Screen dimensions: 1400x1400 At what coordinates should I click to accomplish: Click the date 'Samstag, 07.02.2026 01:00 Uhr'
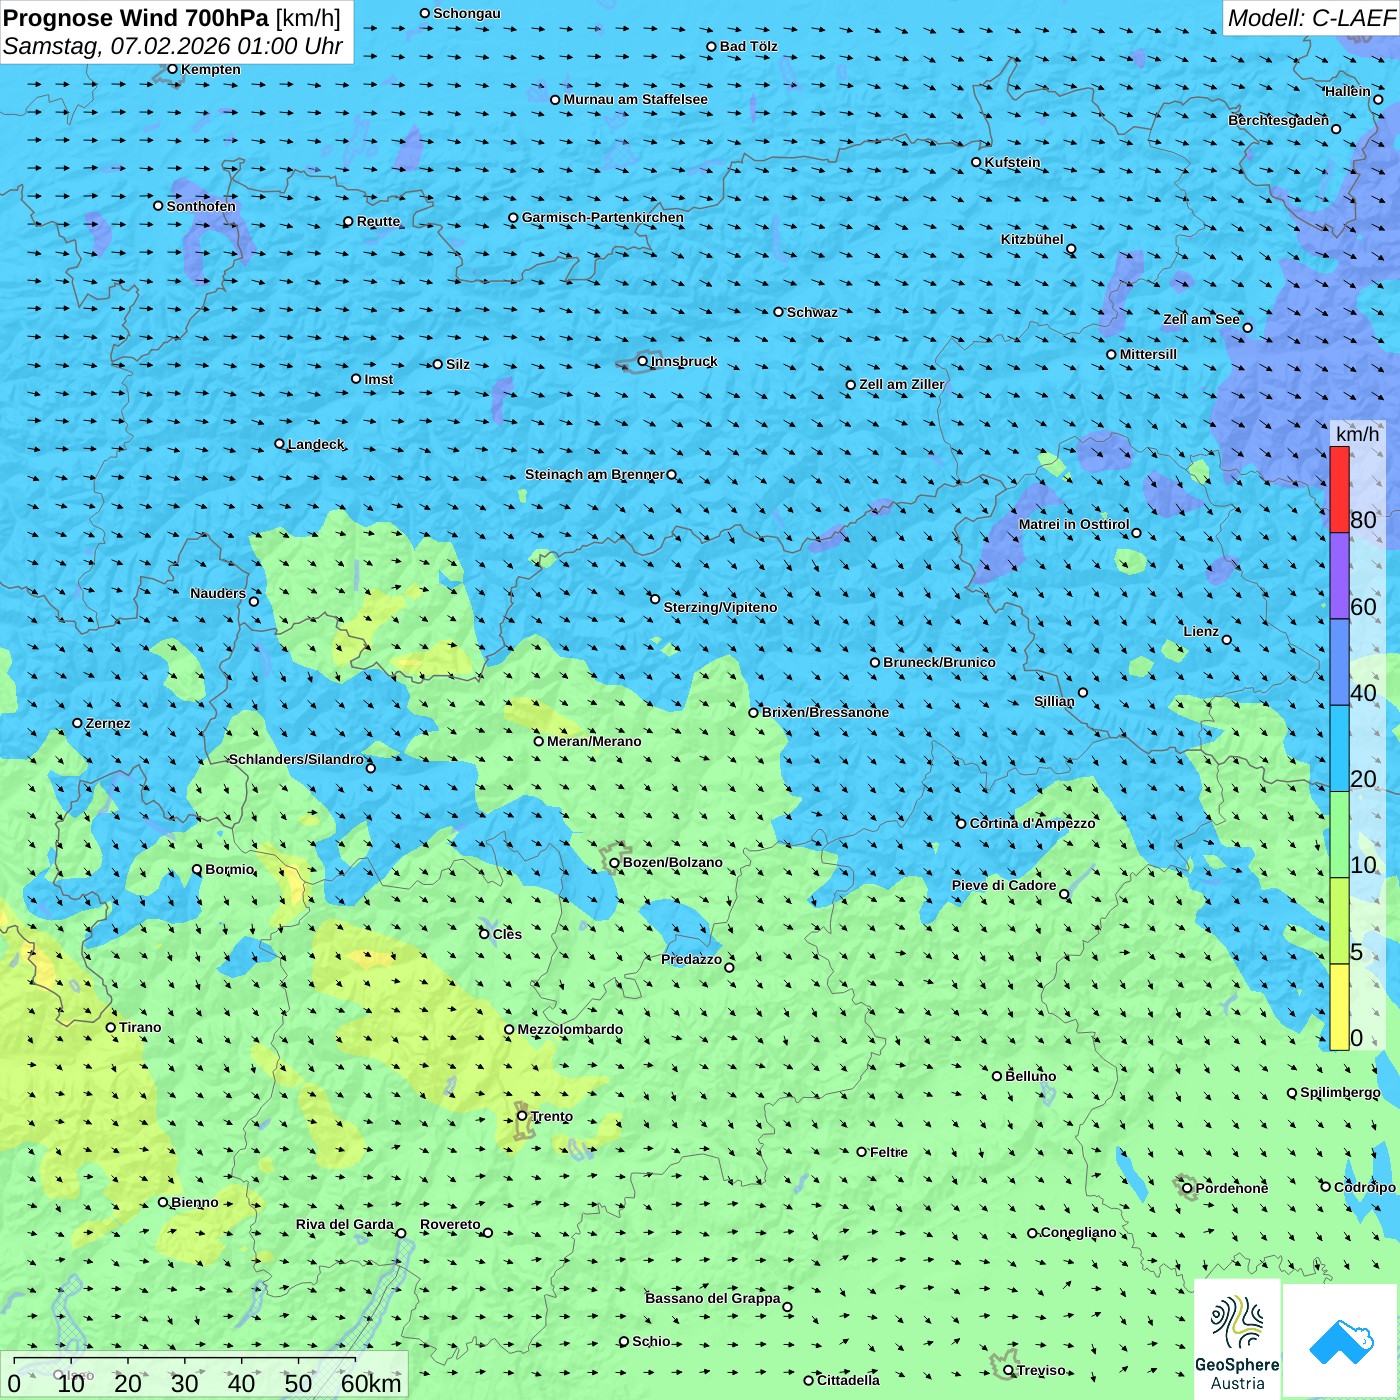click(x=173, y=46)
